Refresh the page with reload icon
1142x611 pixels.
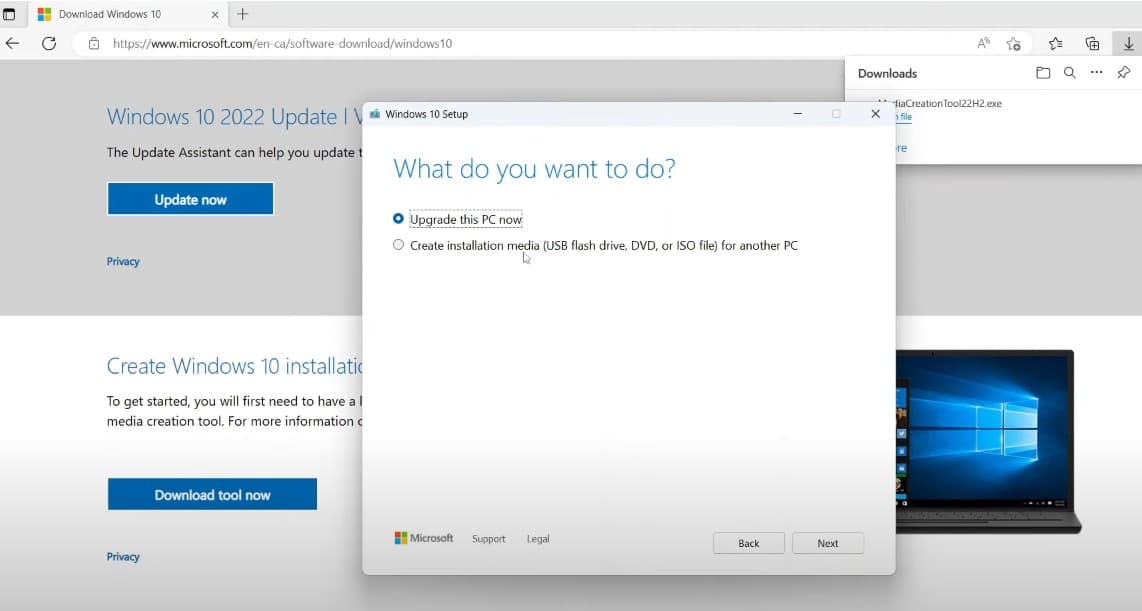48,44
